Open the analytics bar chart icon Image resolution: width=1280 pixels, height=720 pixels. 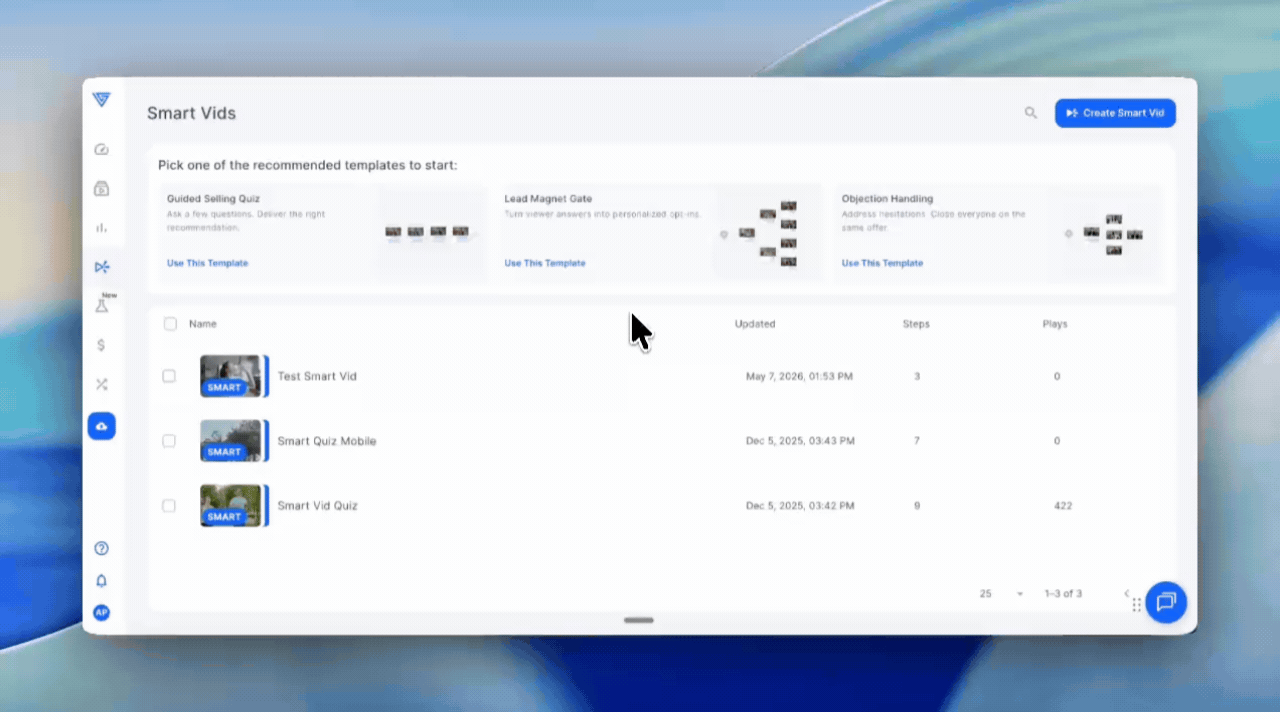click(101, 227)
